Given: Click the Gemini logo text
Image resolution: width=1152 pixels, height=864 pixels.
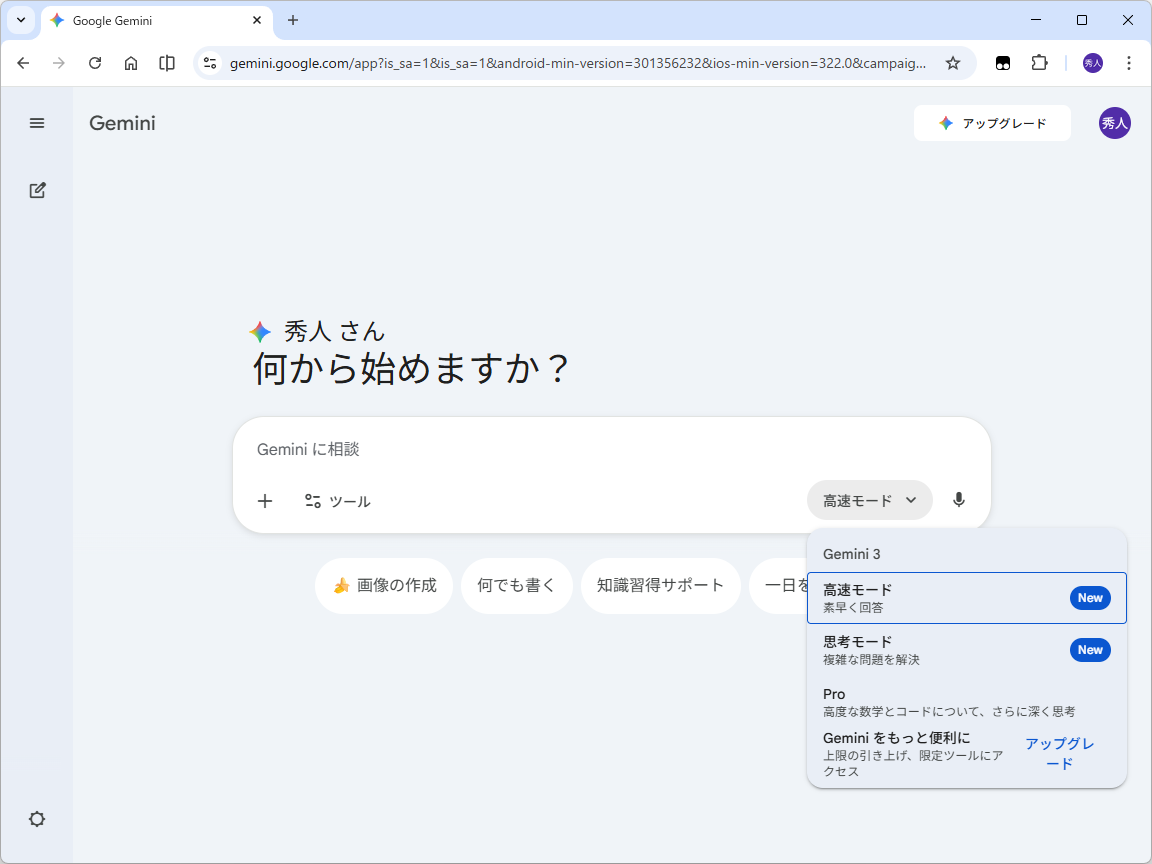Looking at the screenshot, I should coord(122,123).
